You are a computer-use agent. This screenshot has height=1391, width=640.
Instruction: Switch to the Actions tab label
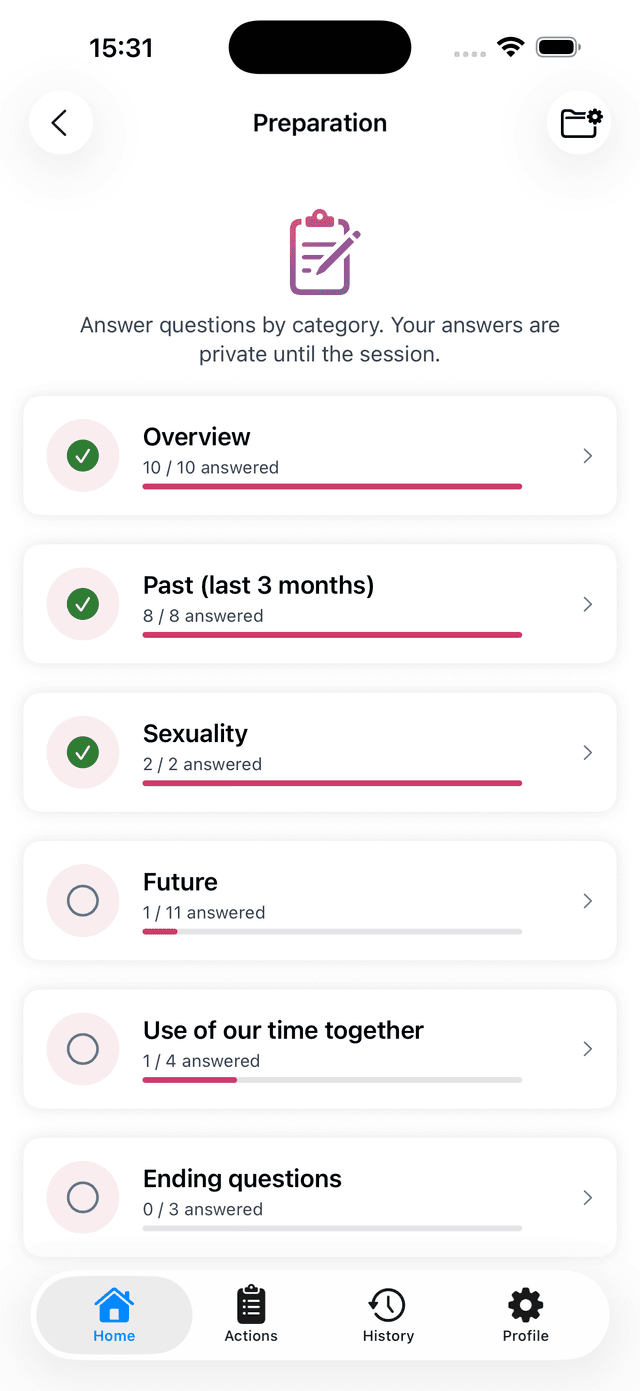tap(251, 1336)
